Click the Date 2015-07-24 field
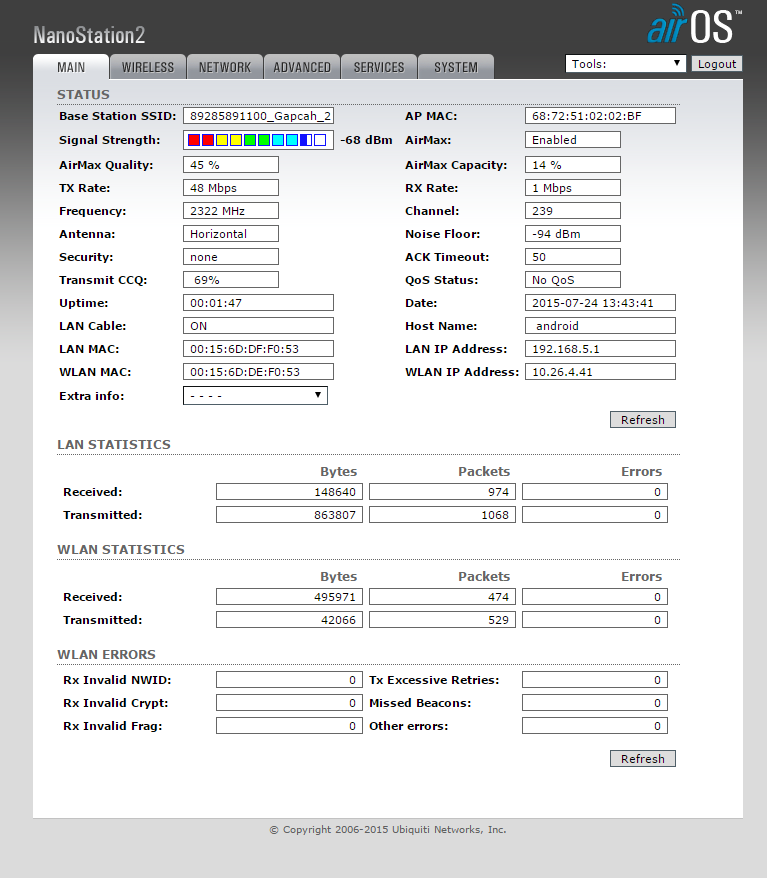The image size is (767, 878). point(600,302)
